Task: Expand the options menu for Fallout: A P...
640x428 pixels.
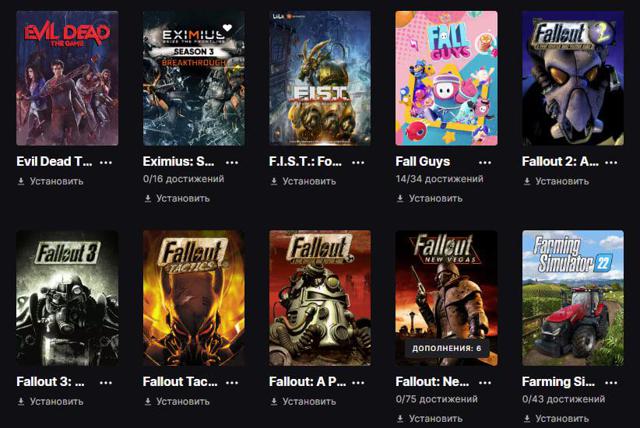Action: (358, 382)
